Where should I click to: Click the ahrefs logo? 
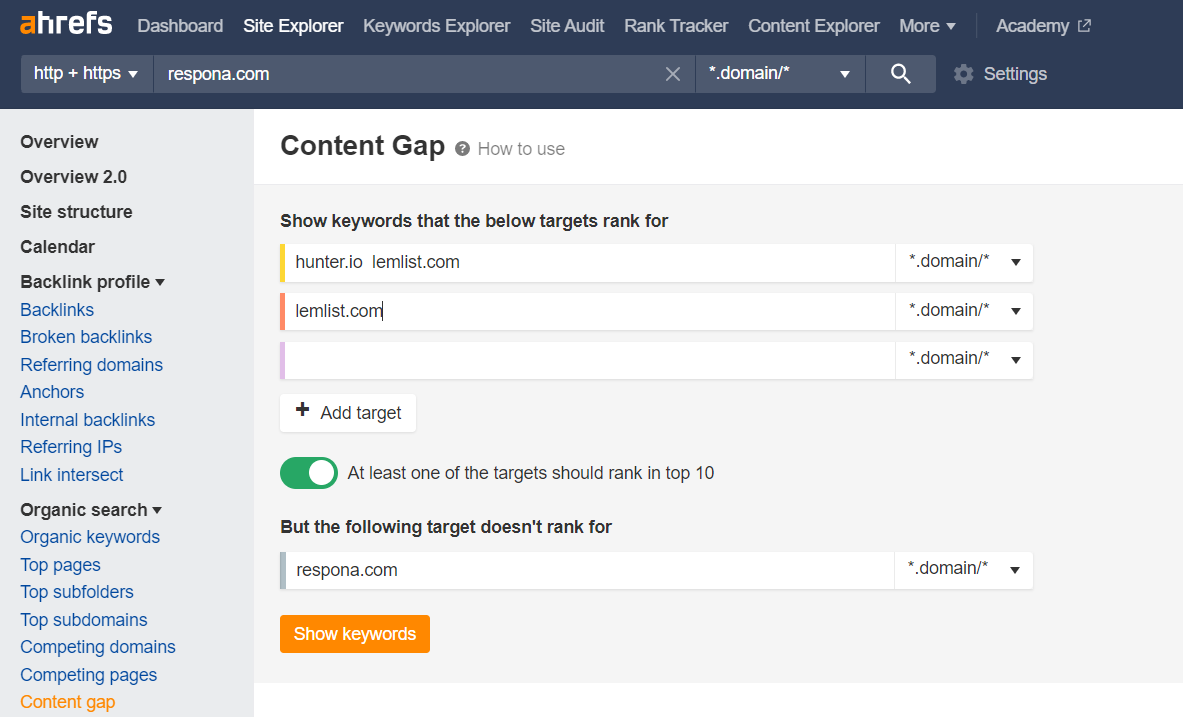66,24
